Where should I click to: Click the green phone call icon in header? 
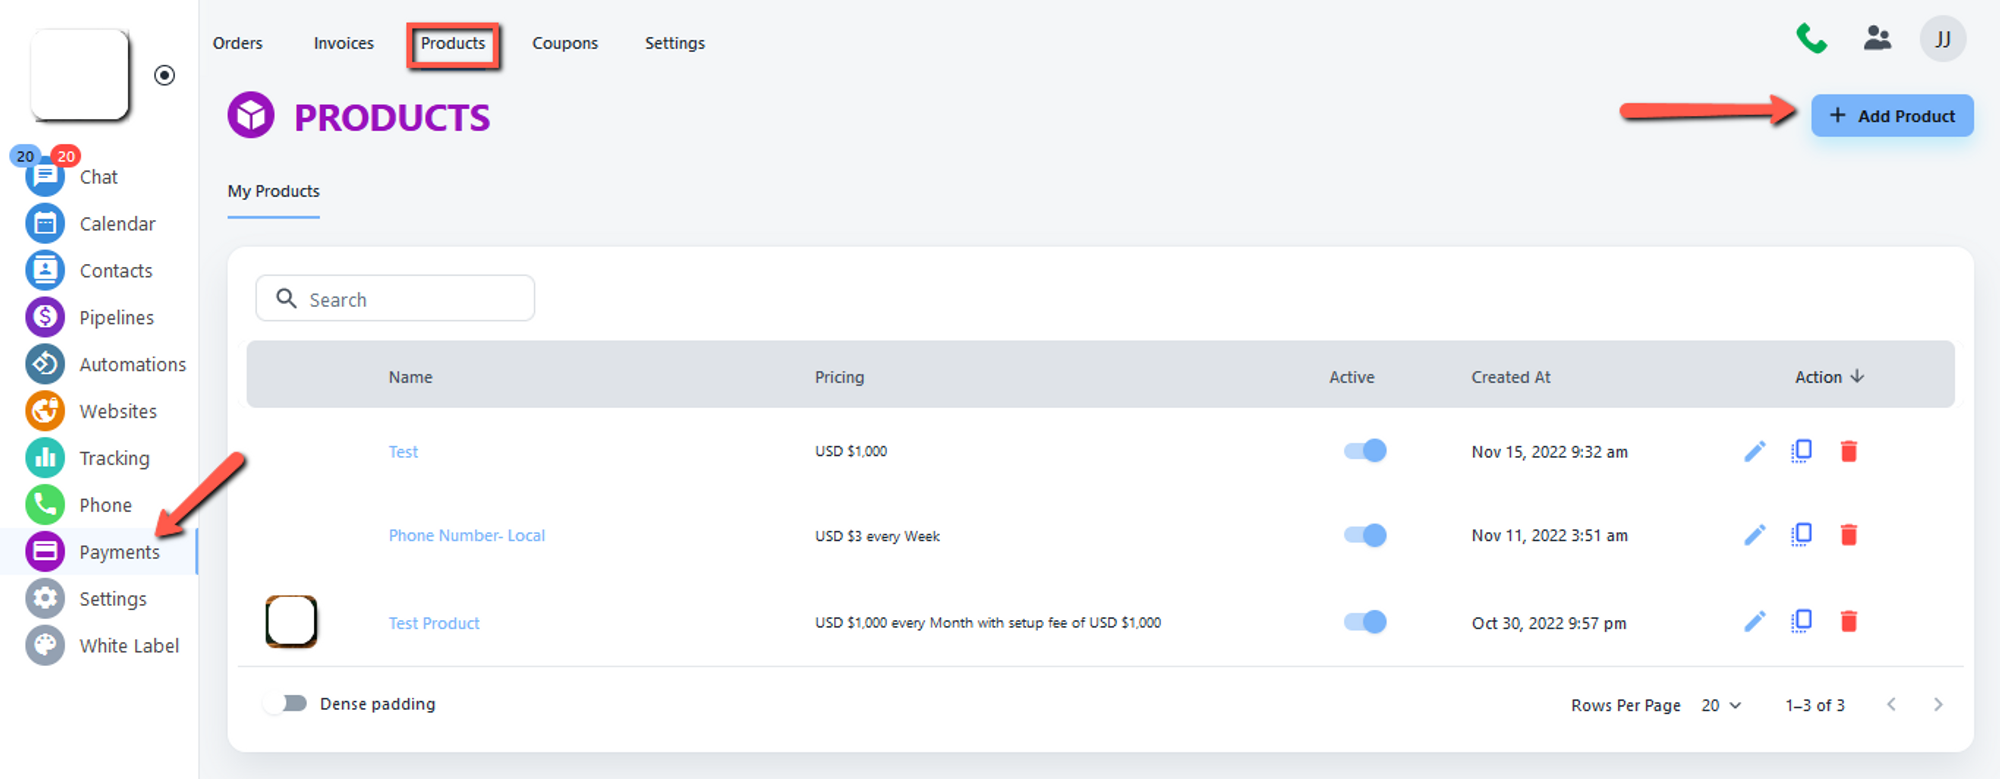(1811, 40)
